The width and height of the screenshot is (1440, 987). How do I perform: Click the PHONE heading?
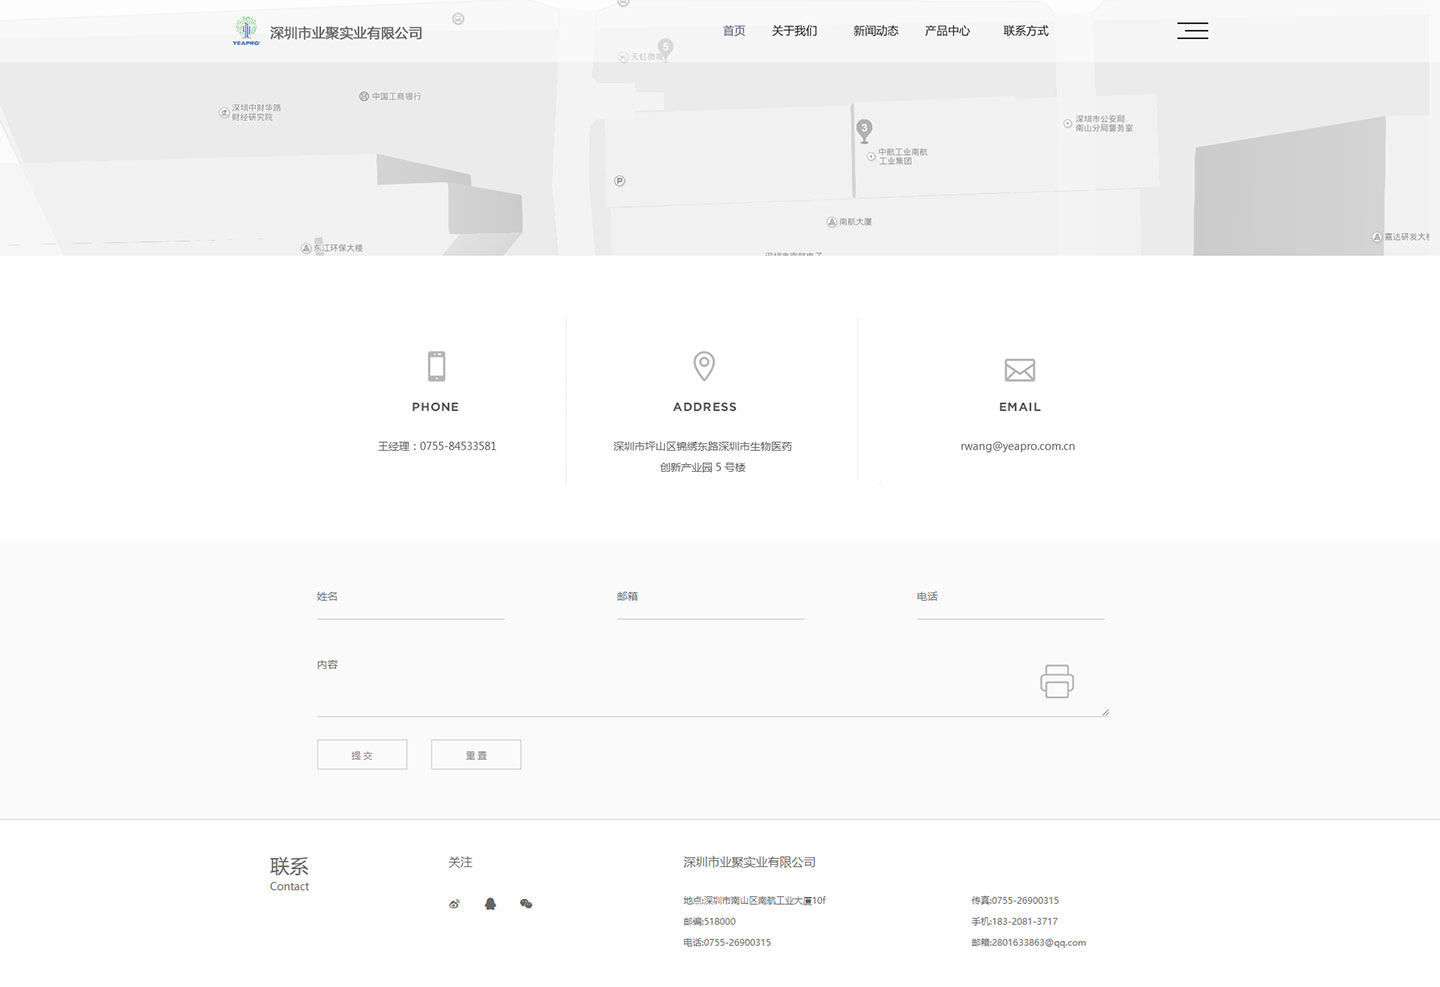[435, 407]
